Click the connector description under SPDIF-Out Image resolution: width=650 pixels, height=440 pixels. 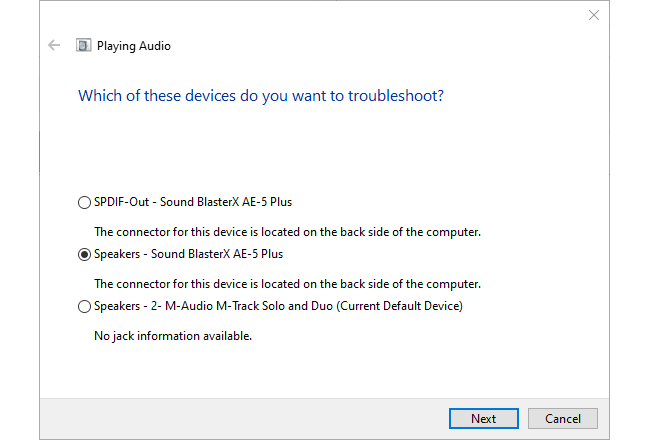287,232
